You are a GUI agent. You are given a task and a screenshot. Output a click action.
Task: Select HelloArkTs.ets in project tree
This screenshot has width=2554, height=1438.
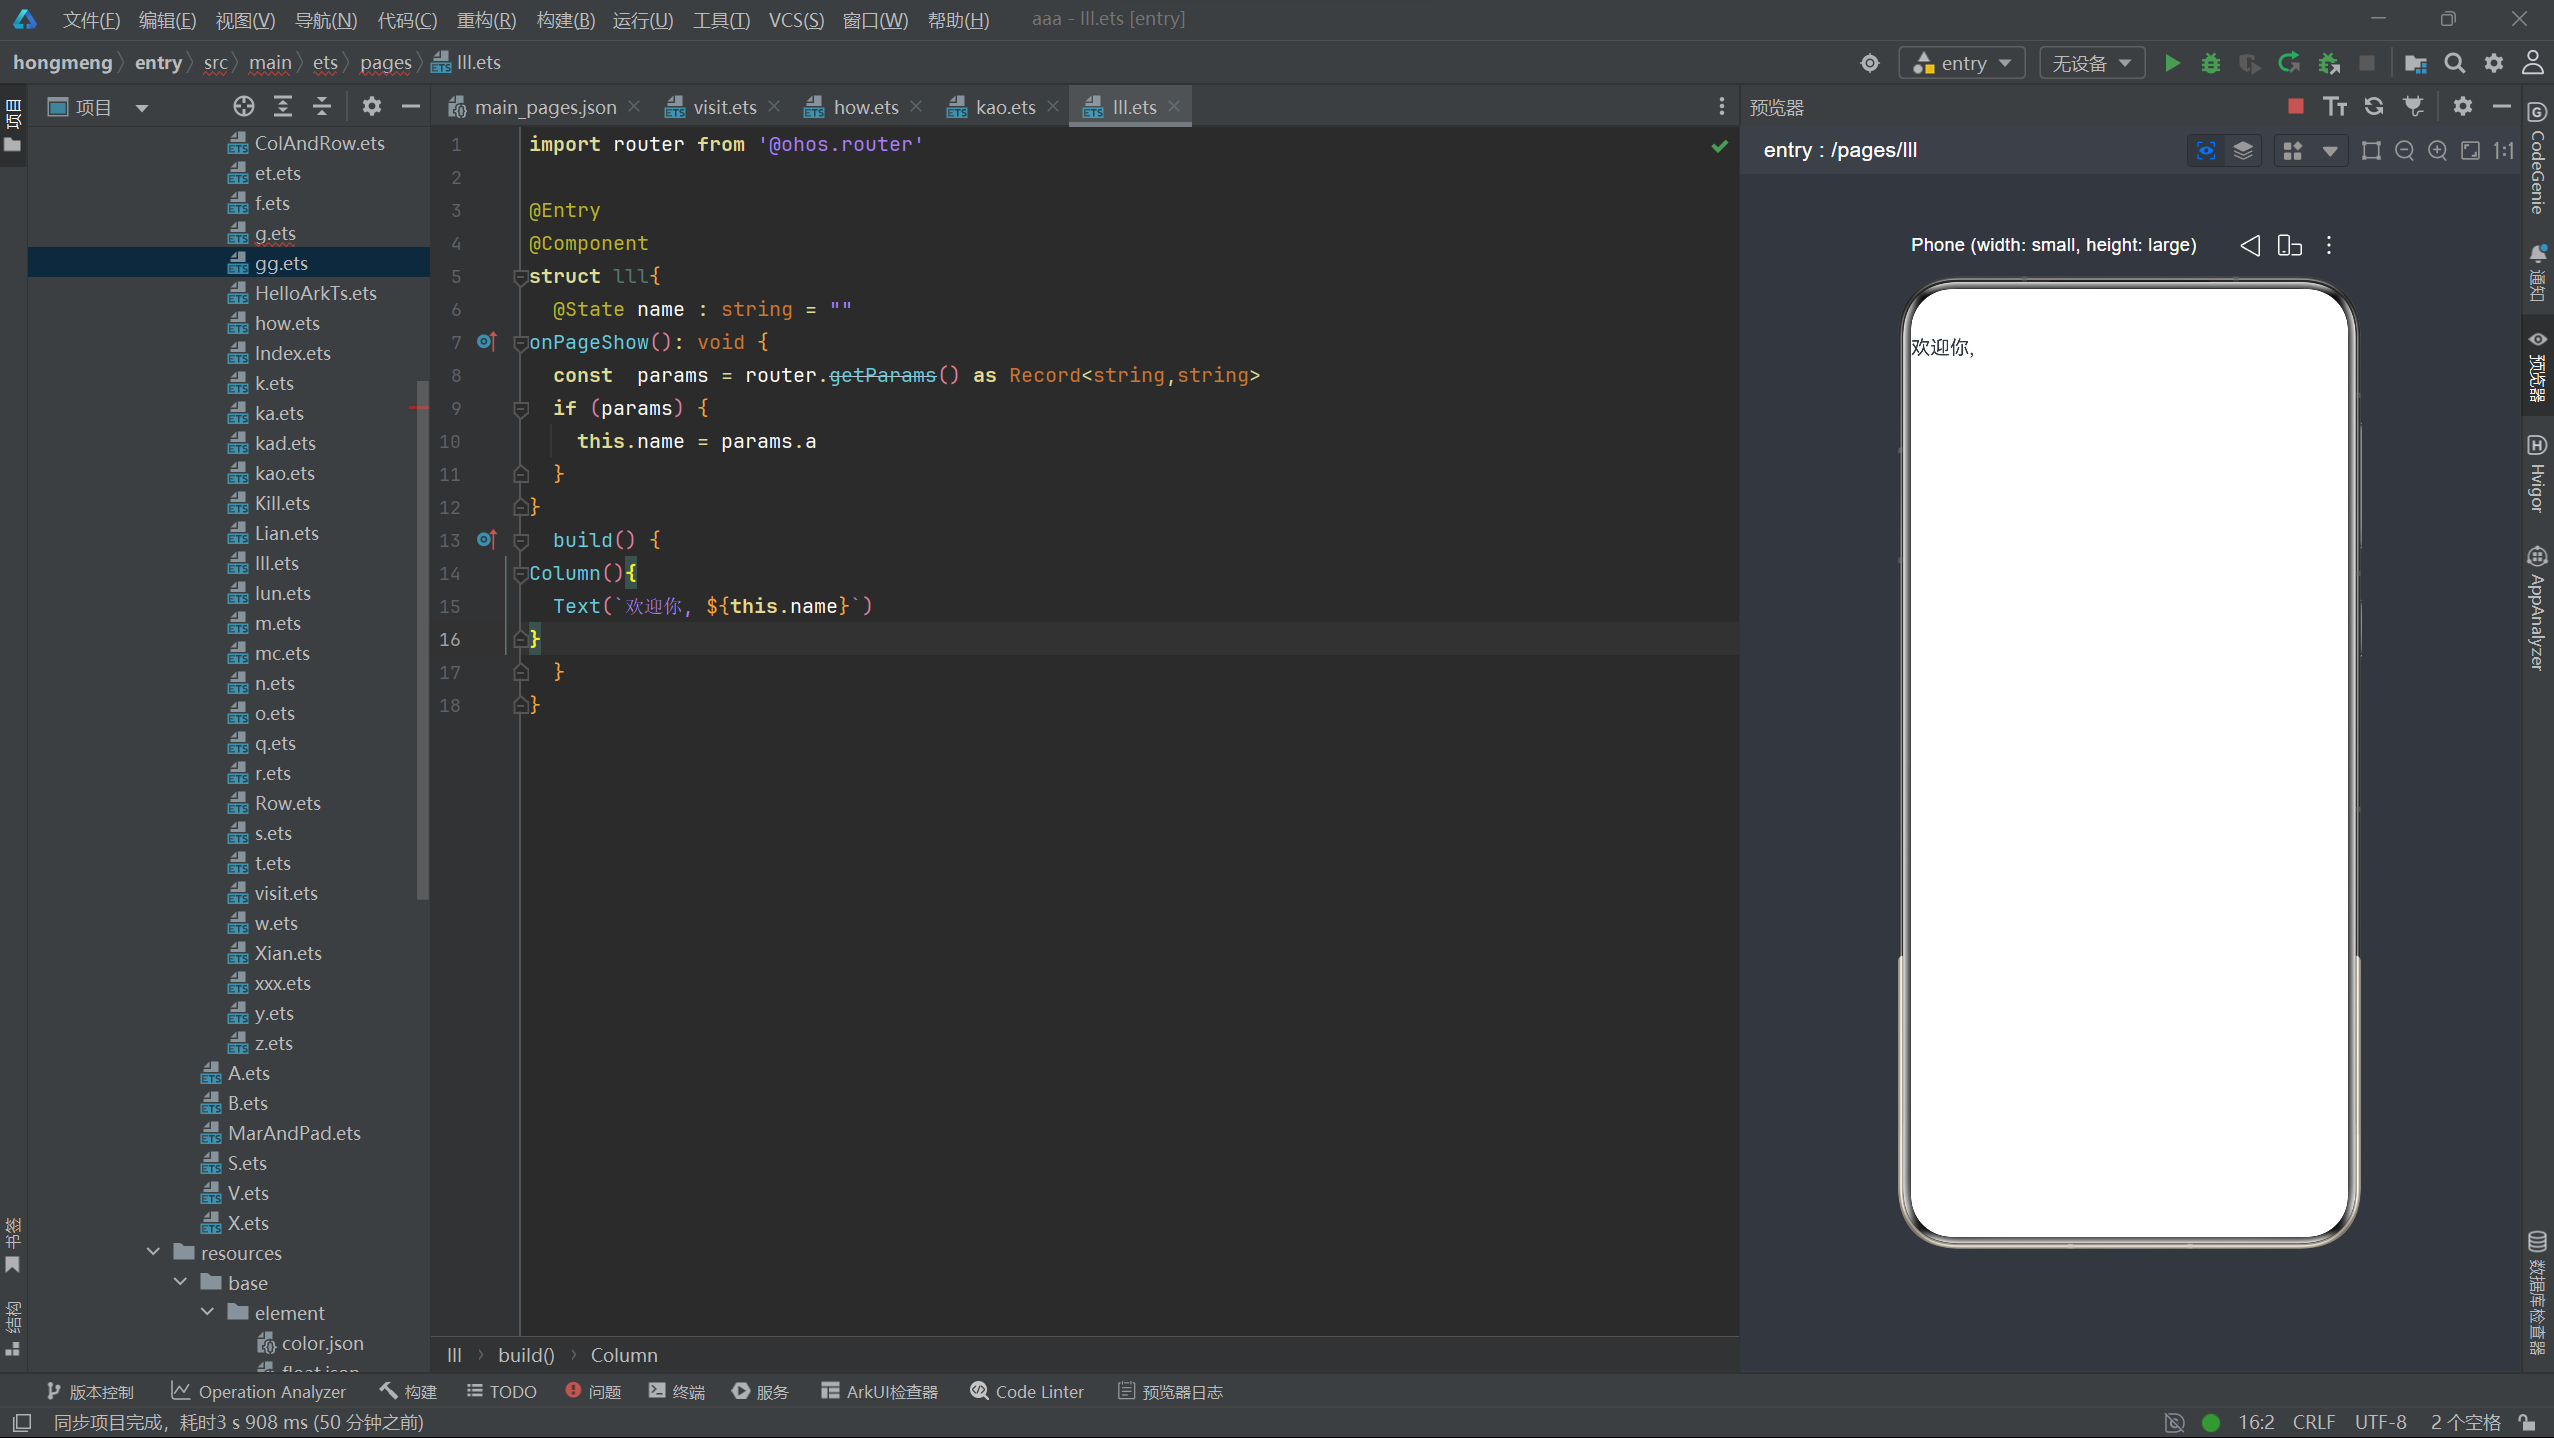[315, 293]
